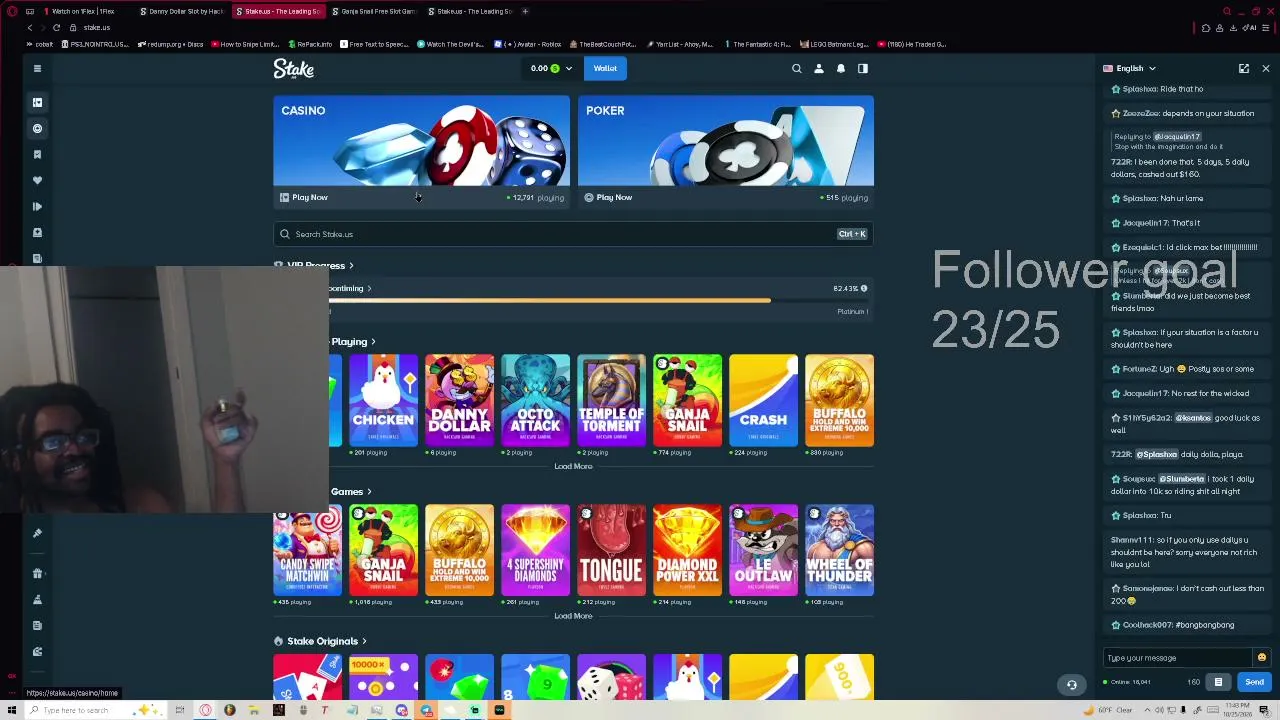Load more recently playing games
Screen dimensions: 1280x720
[573, 466]
